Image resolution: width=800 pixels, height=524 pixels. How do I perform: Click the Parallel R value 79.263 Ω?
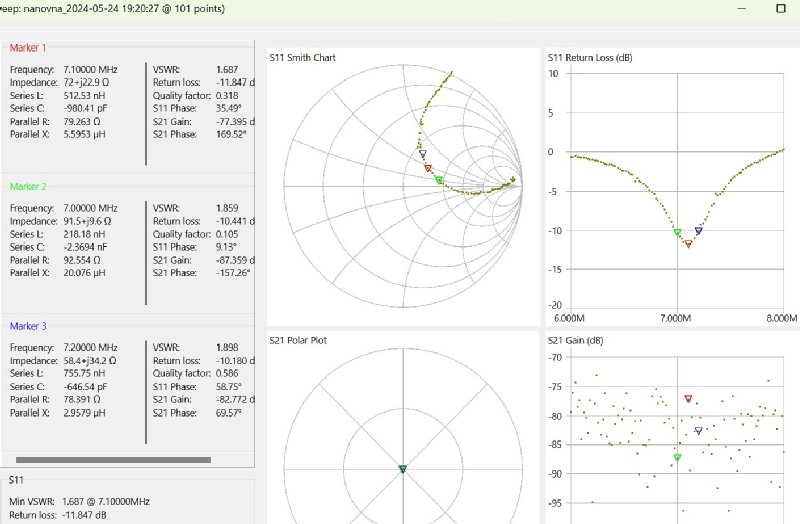click(x=82, y=121)
